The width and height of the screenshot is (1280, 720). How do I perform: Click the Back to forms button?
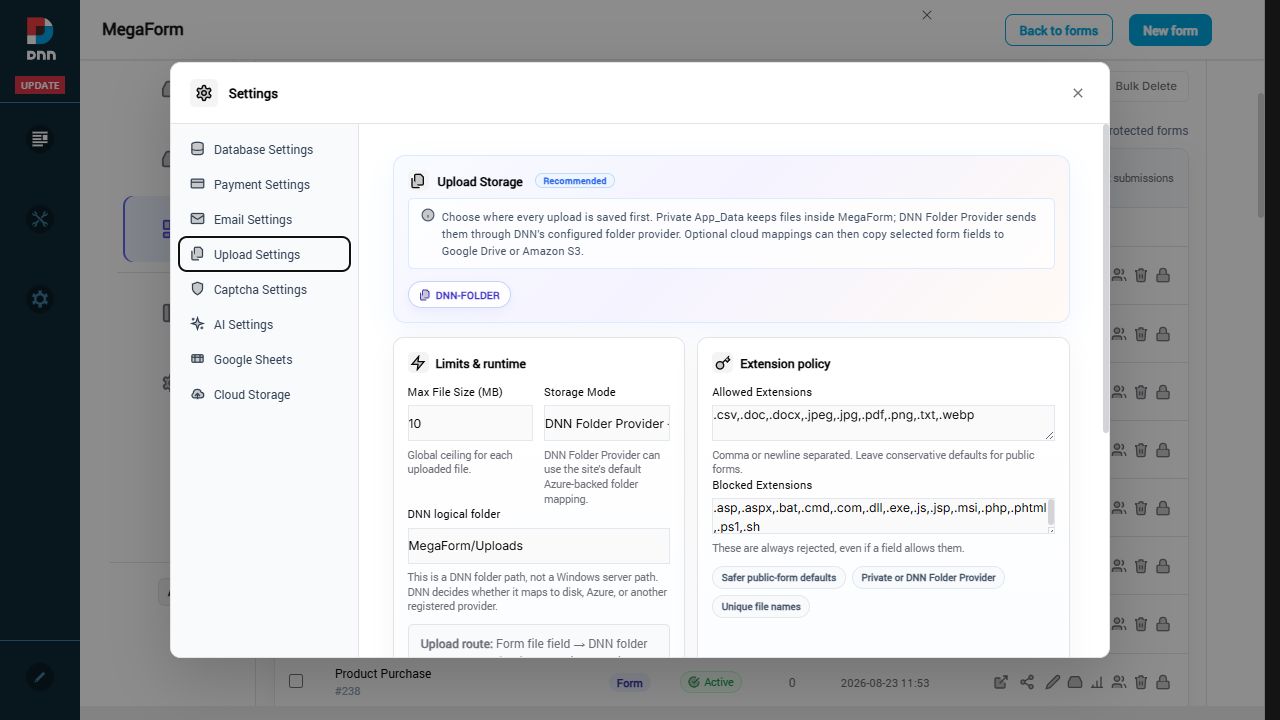[x=1058, y=30]
